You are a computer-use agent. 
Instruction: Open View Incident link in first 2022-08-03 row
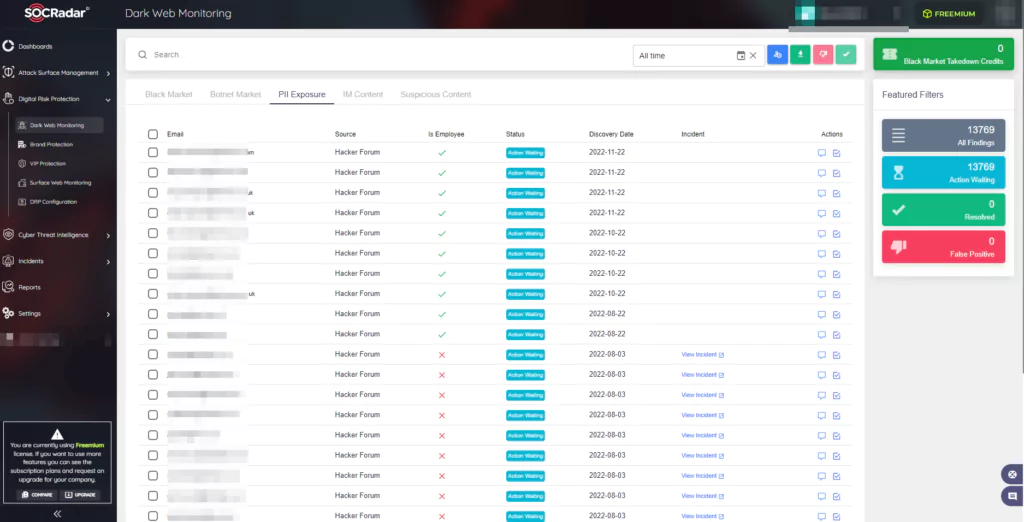(702, 355)
